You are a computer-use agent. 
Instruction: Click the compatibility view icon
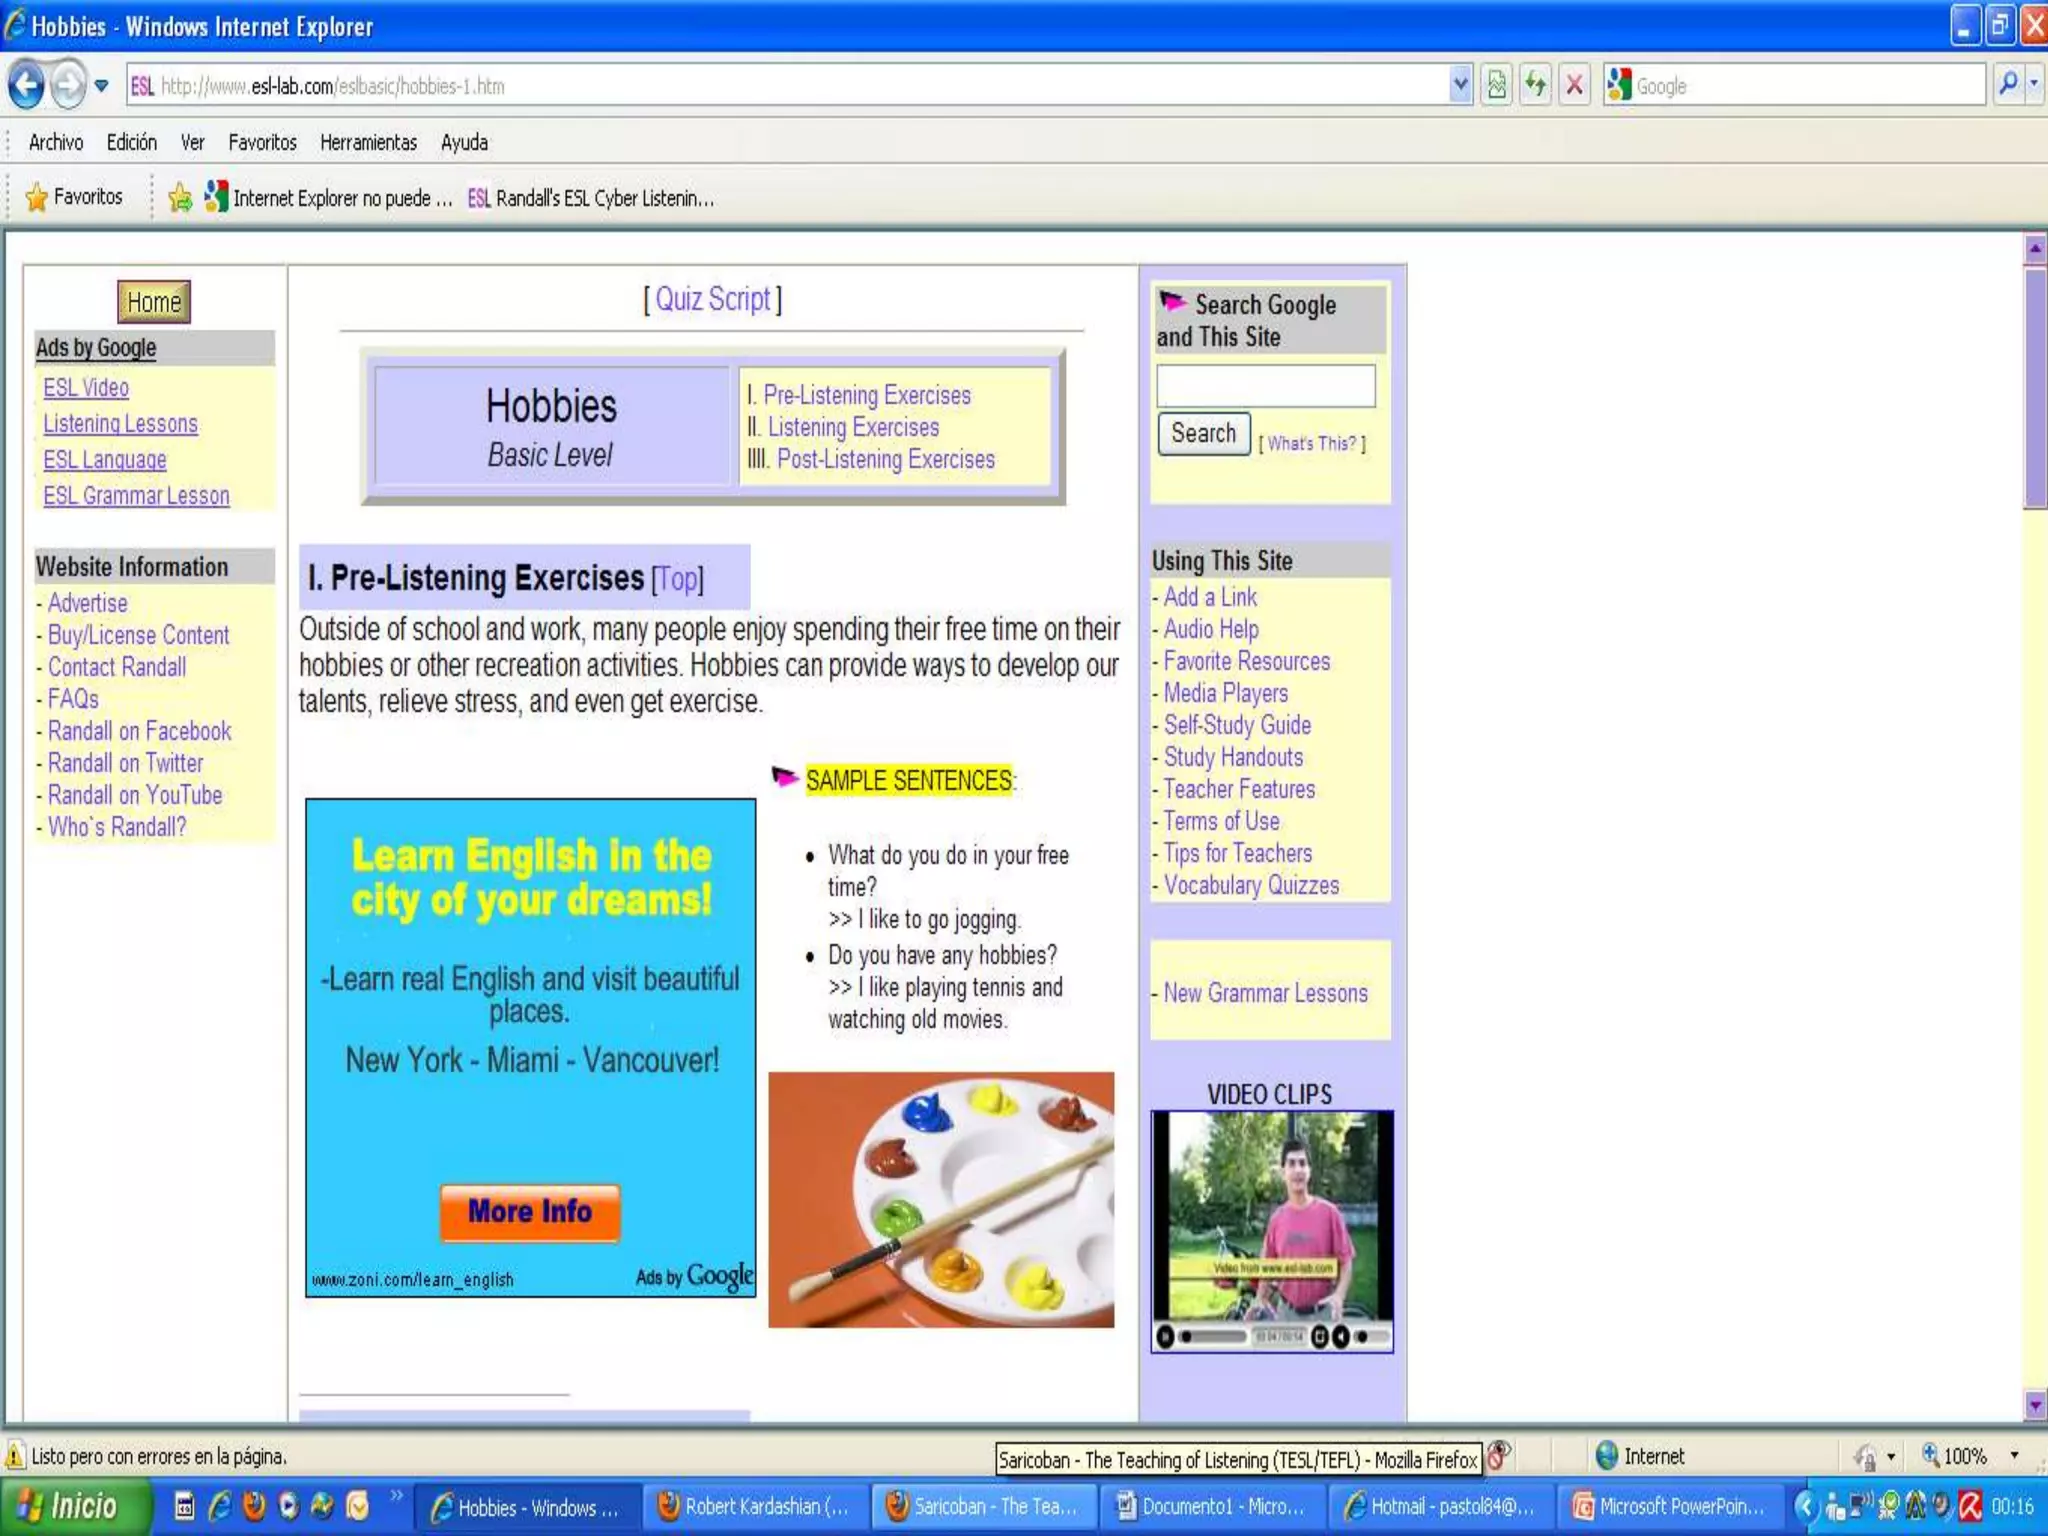click(x=1496, y=85)
